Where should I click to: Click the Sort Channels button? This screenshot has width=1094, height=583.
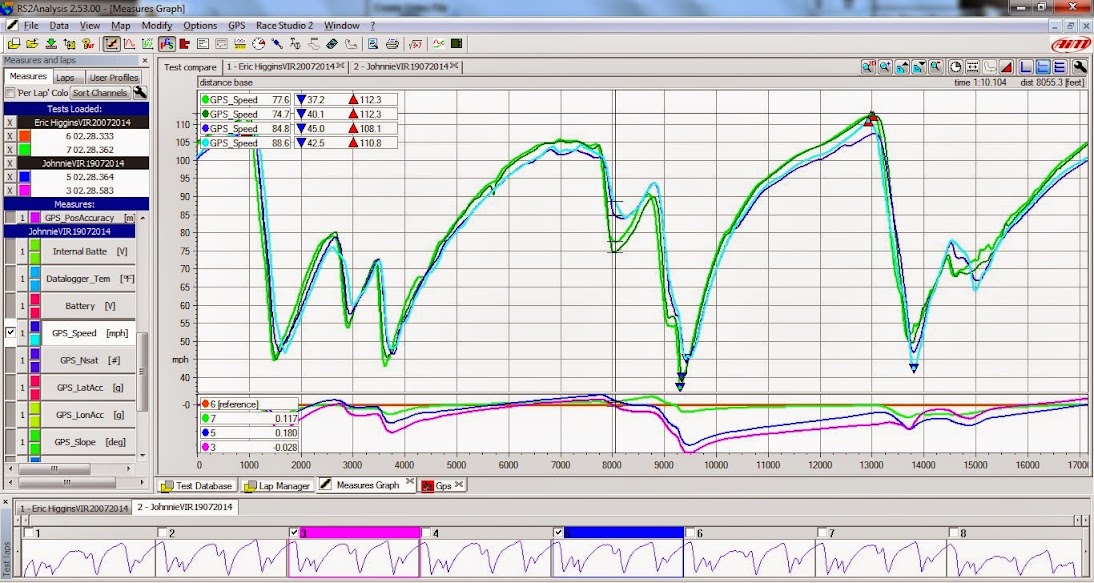tap(100, 93)
